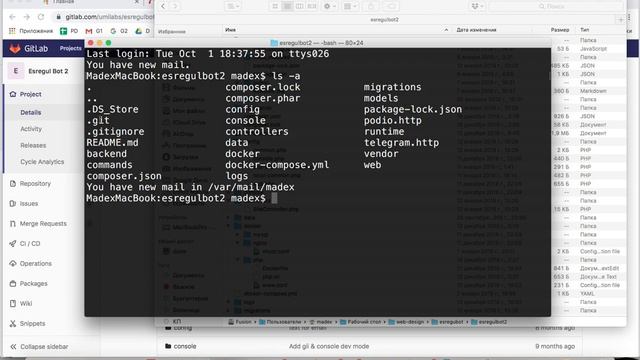This screenshot has height=360, width=640.
Task: Click the GitLab fox logo
Action: pos(15,49)
